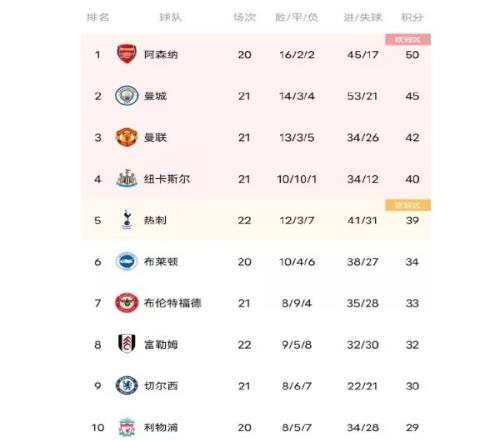Click the Liverpool club crest
Image resolution: width=500 pixels, height=440 pixels.
[x=127, y=427]
